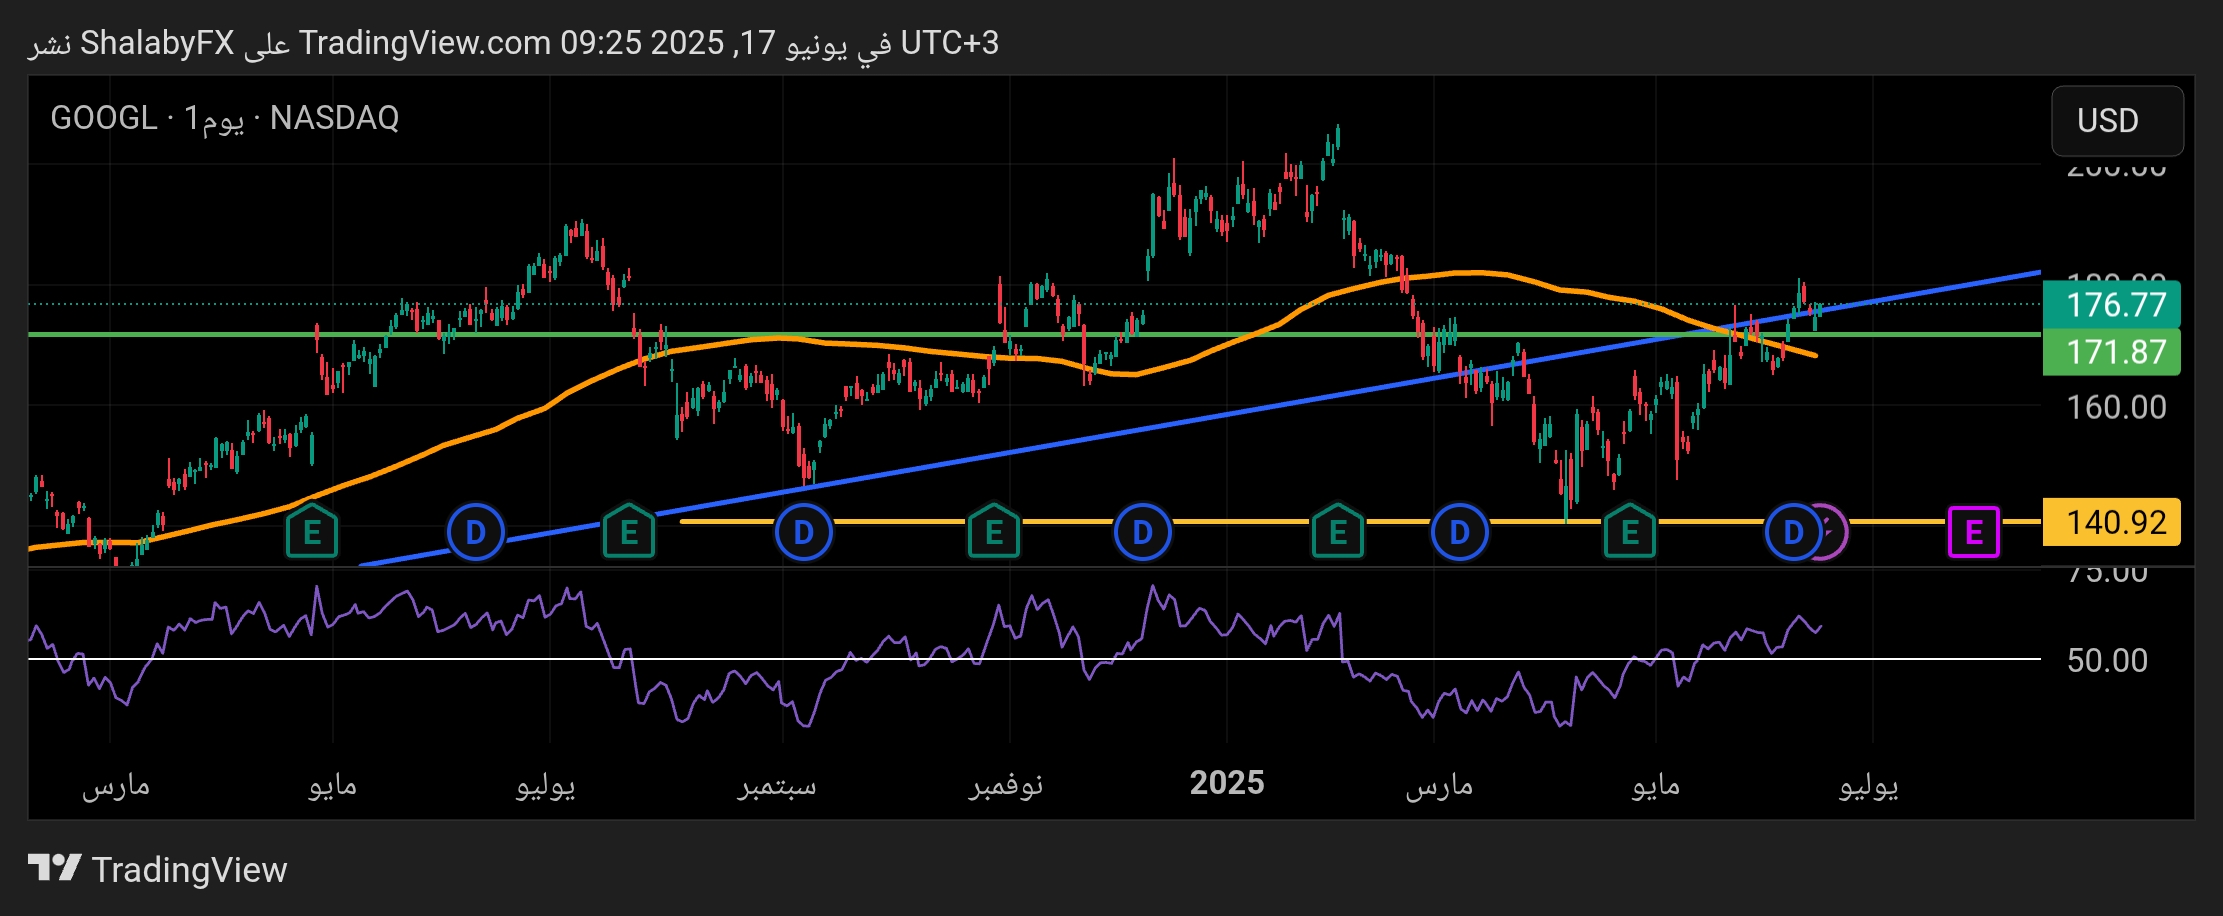Image resolution: width=2223 pixels, height=916 pixels.
Task: Click the سبتمبر time axis label
Action: (777, 785)
